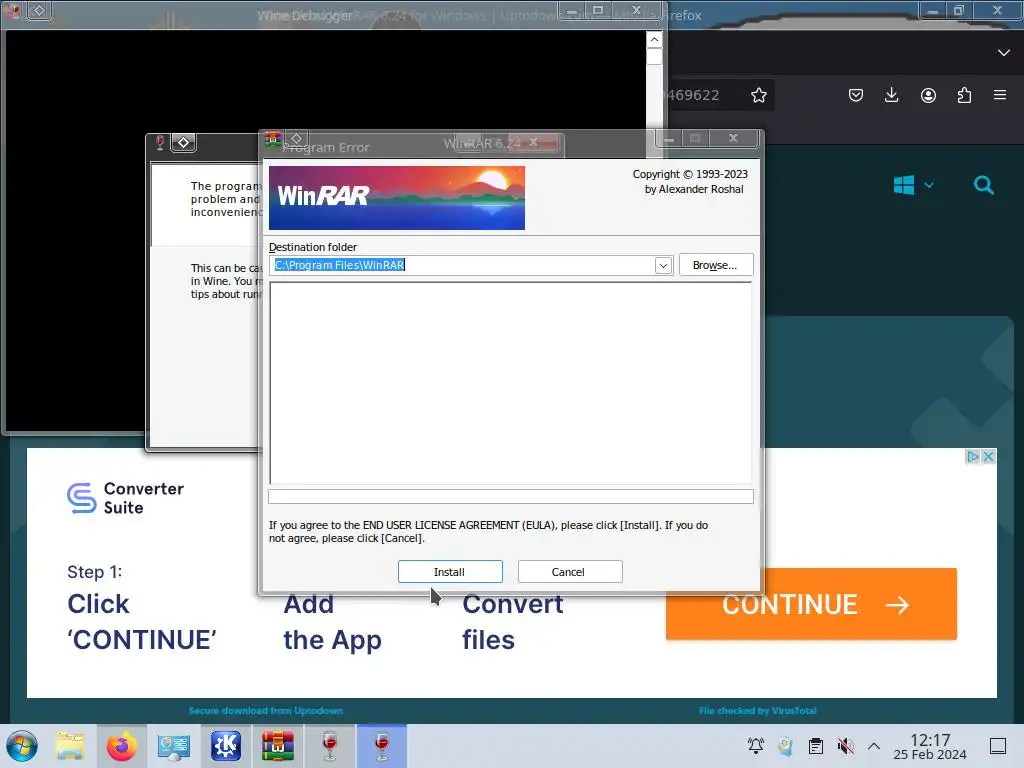Viewport: 1024px width, 768px height.
Task: Click the Wine Debugger window menu diamond icon
Action: click(x=39, y=10)
